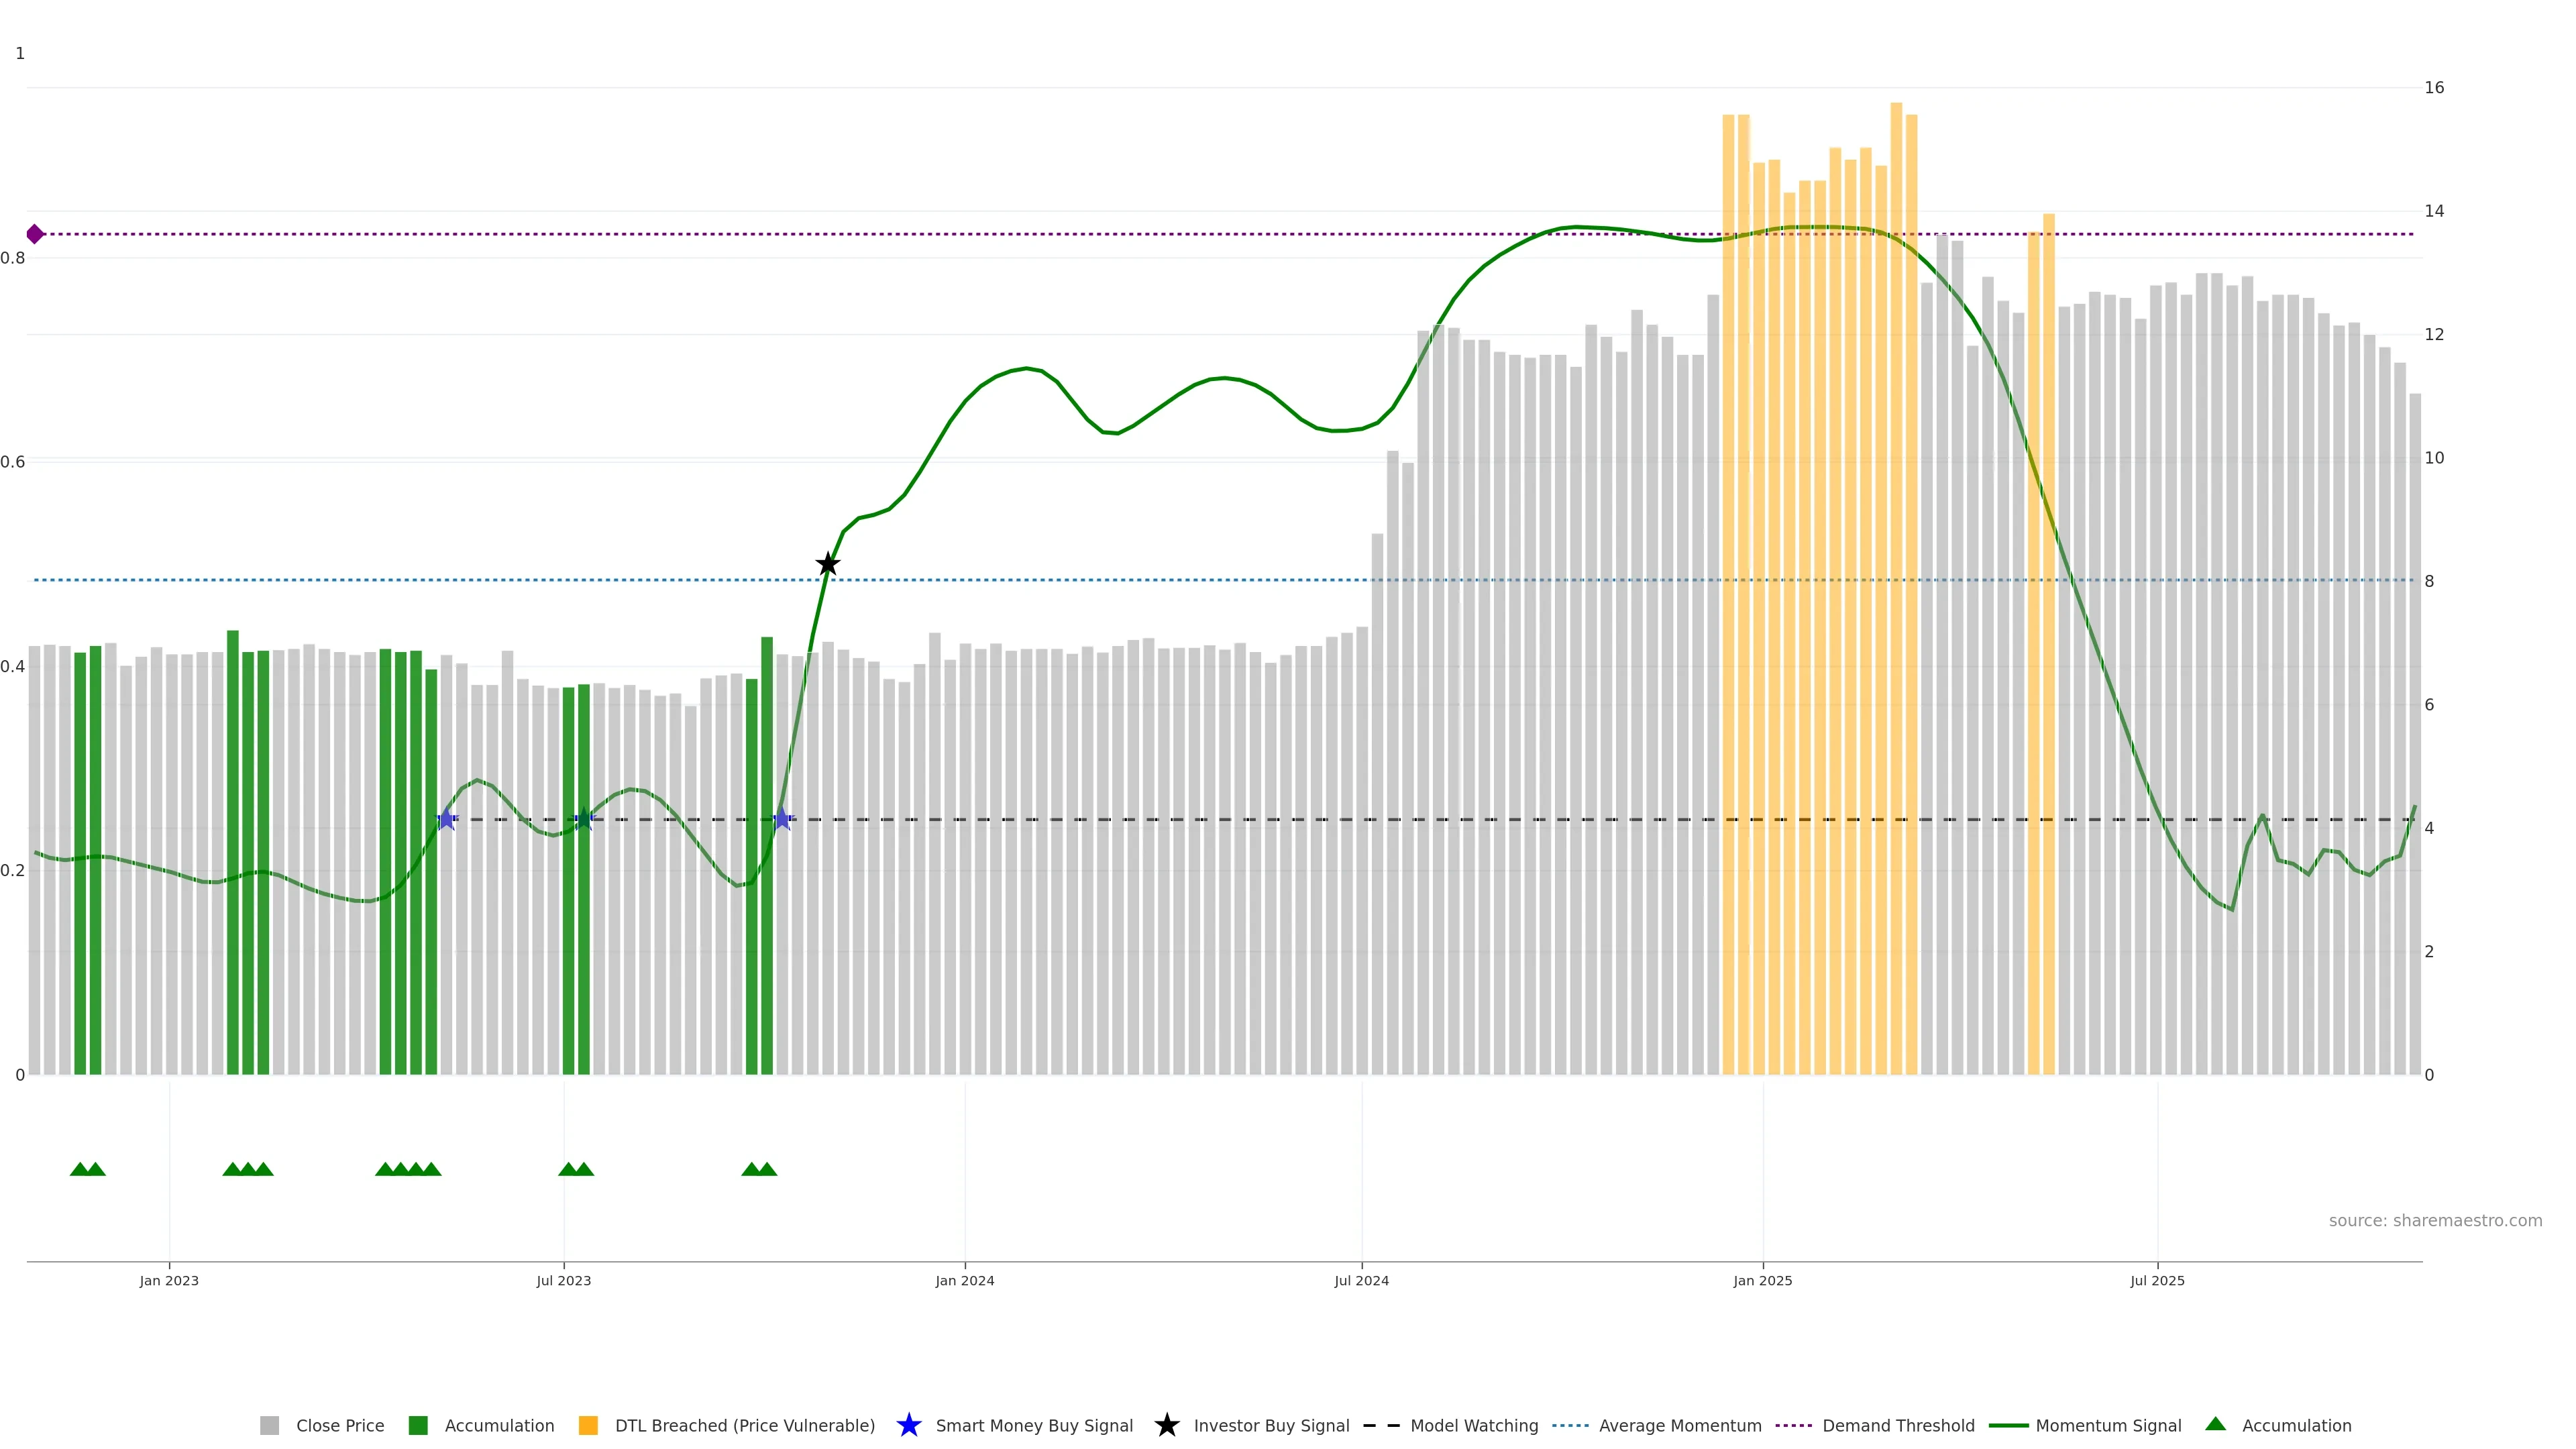
Task: Click the last blue Smart Money star on chart
Action: [782, 819]
